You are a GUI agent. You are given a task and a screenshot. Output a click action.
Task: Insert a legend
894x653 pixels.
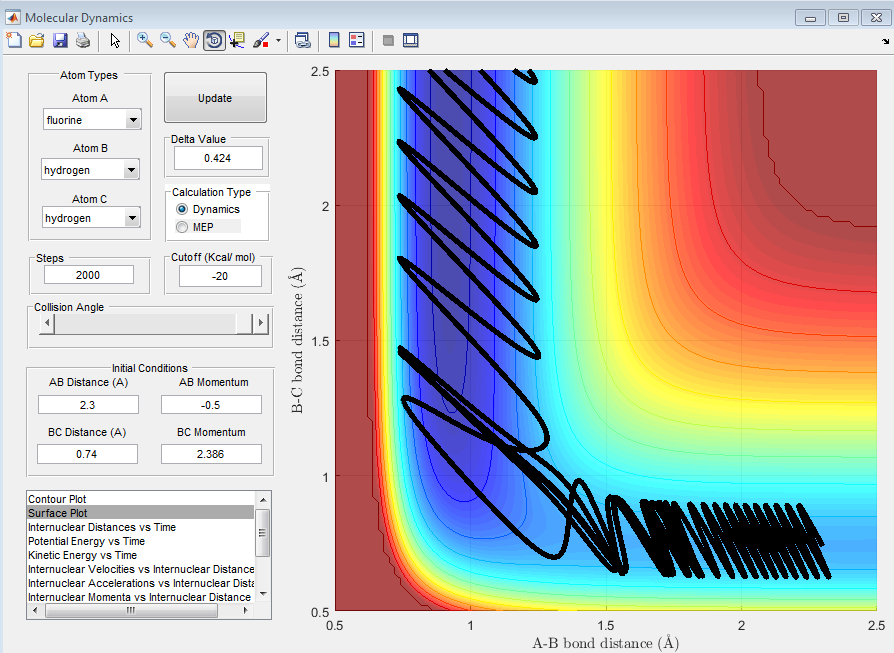click(357, 40)
